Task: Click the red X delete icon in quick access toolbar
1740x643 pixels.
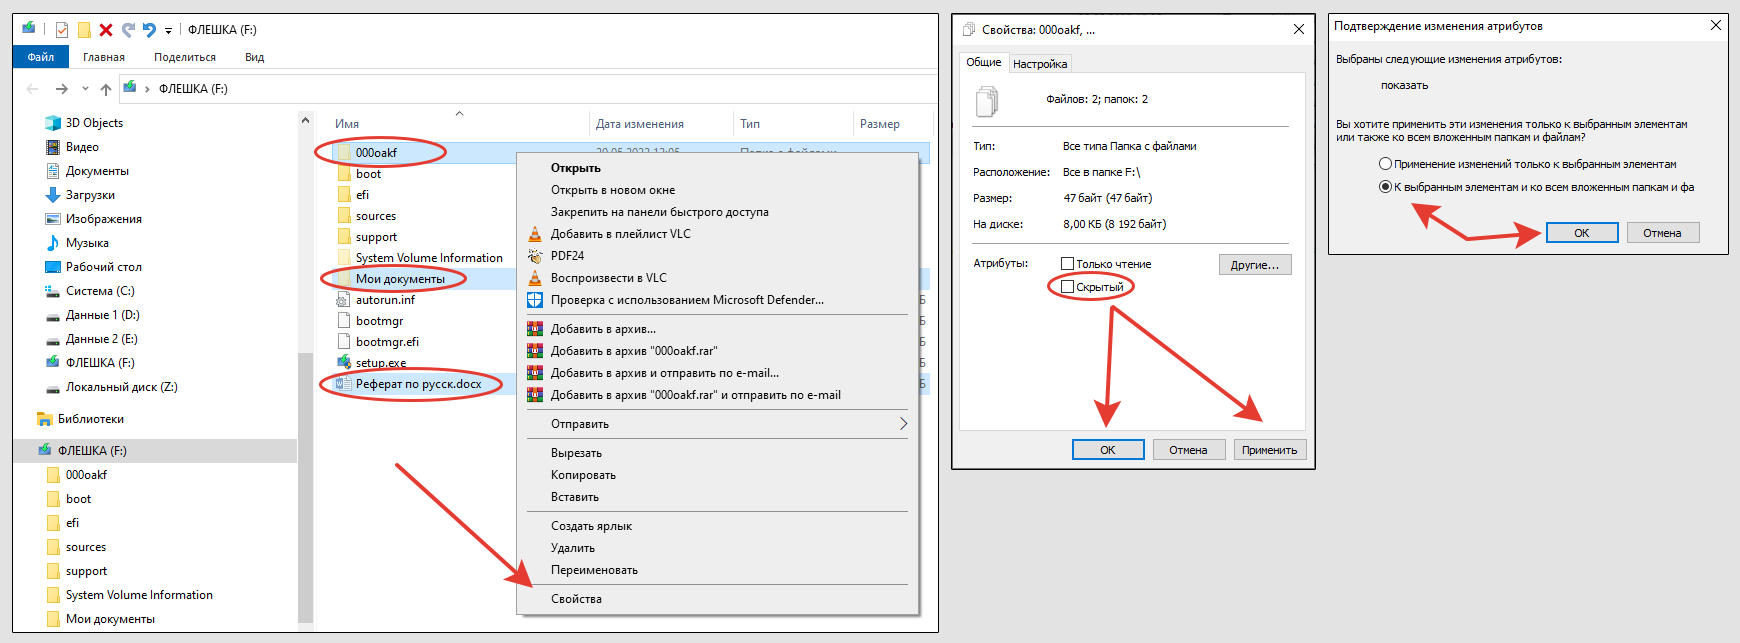Action: click(106, 30)
